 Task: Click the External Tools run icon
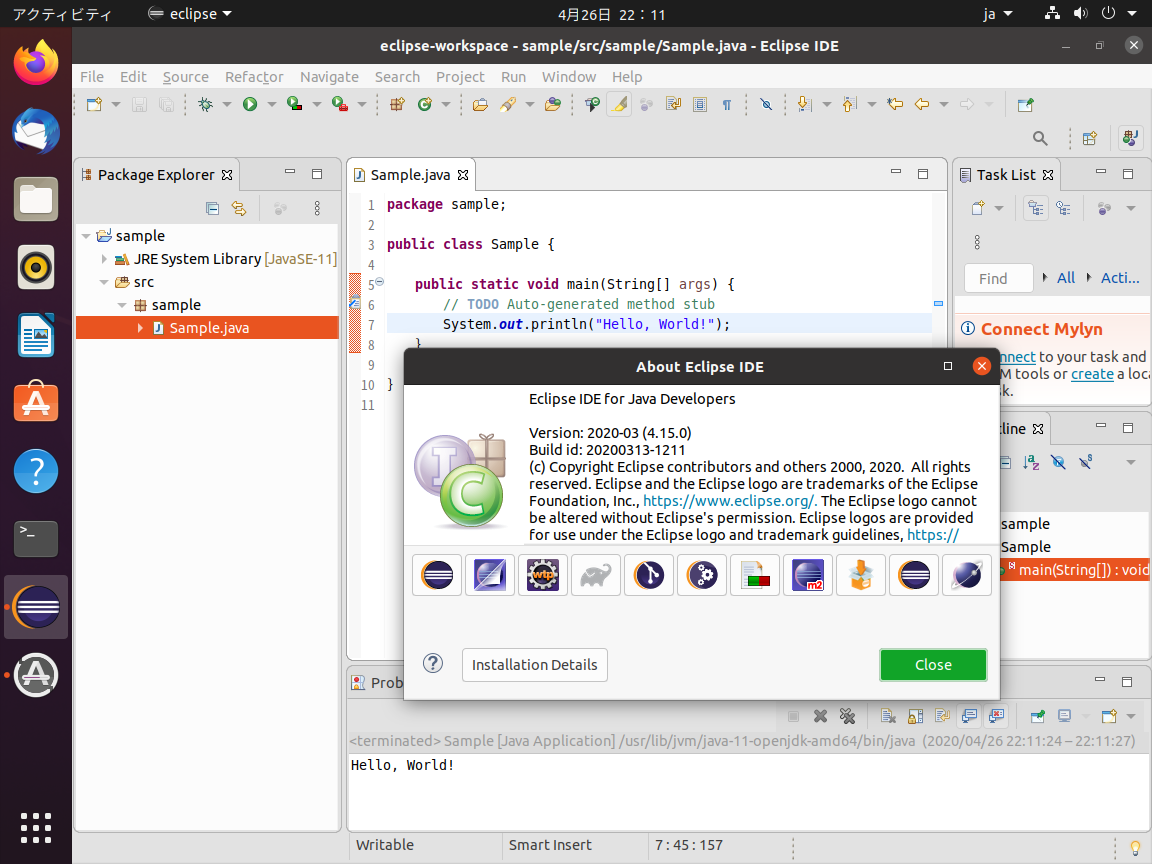(x=339, y=104)
